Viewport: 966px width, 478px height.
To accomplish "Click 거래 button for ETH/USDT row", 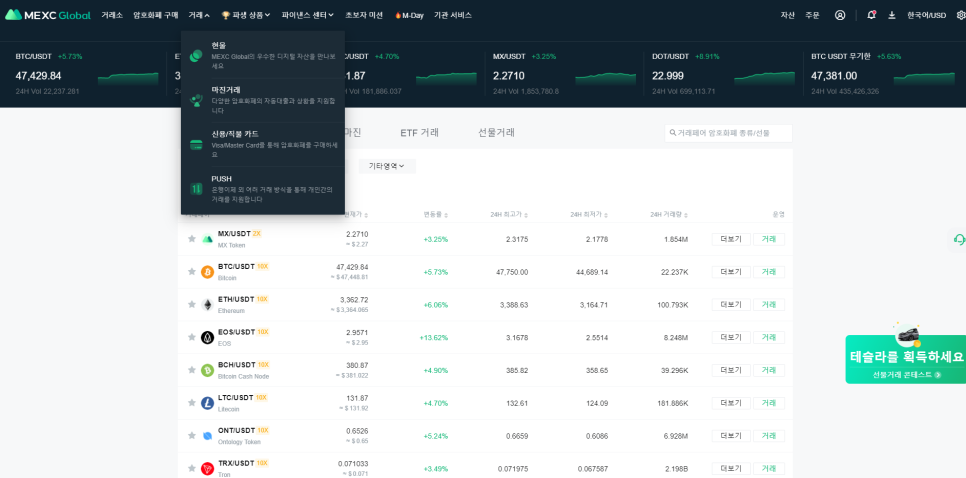I will click(769, 304).
